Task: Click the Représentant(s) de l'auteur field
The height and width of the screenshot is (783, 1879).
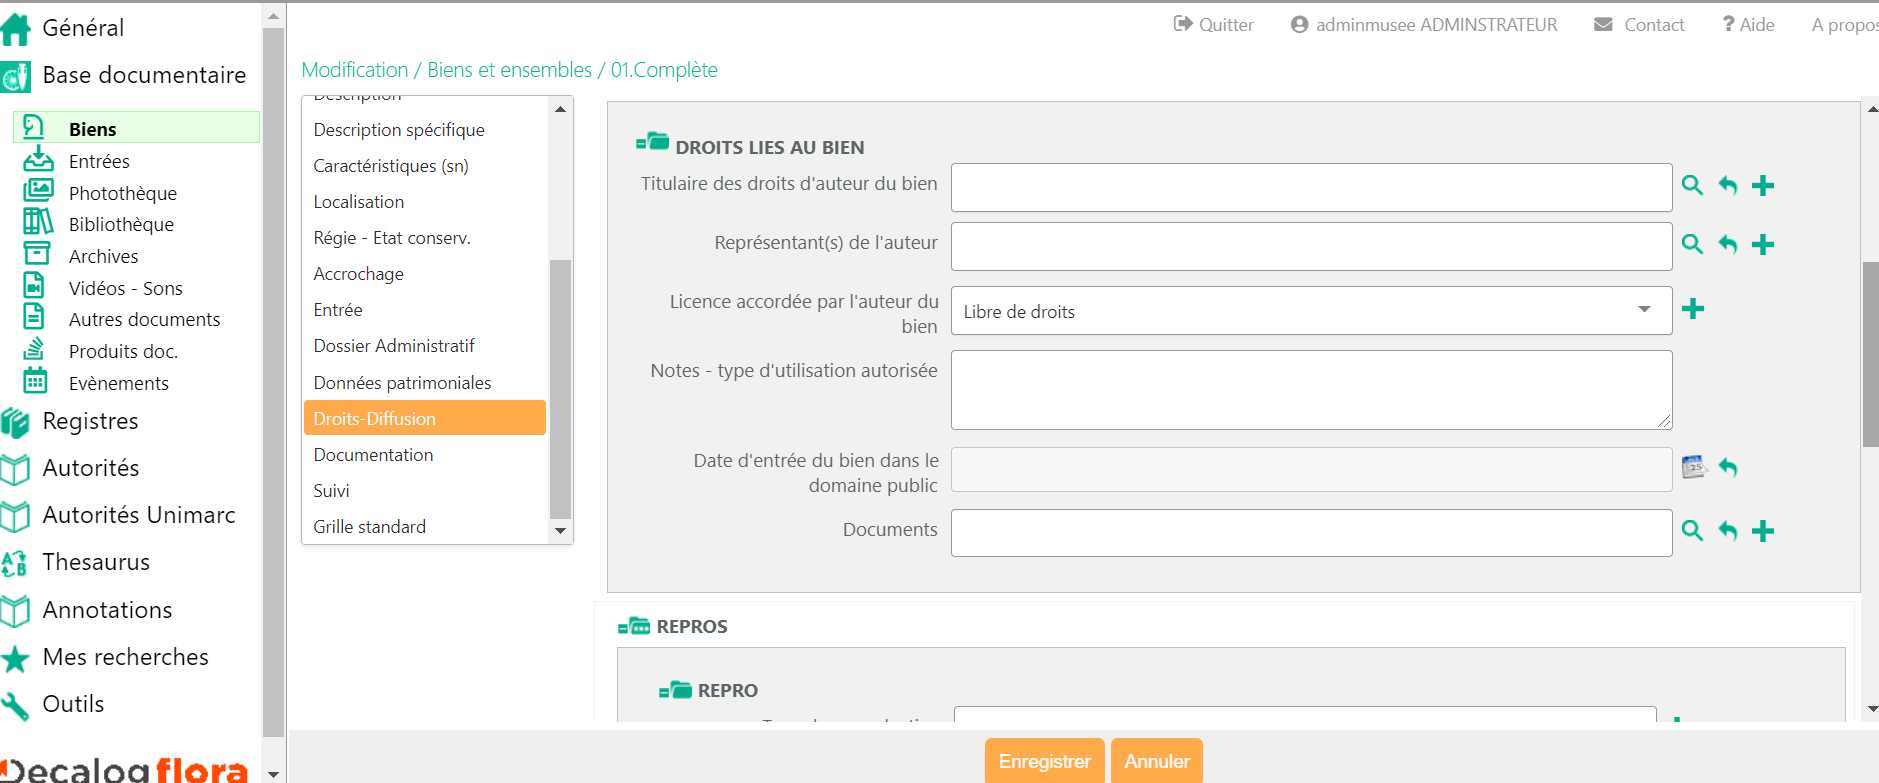Action: pyautogui.click(x=1311, y=246)
